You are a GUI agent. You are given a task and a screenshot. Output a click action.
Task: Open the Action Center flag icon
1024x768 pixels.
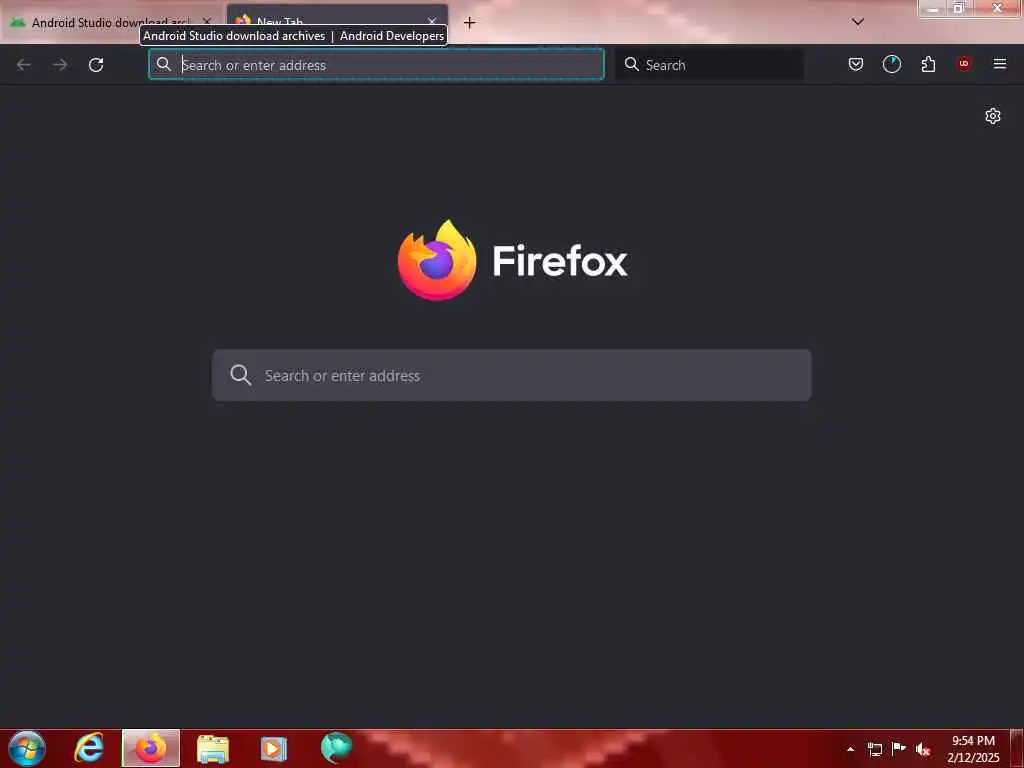[x=899, y=748]
